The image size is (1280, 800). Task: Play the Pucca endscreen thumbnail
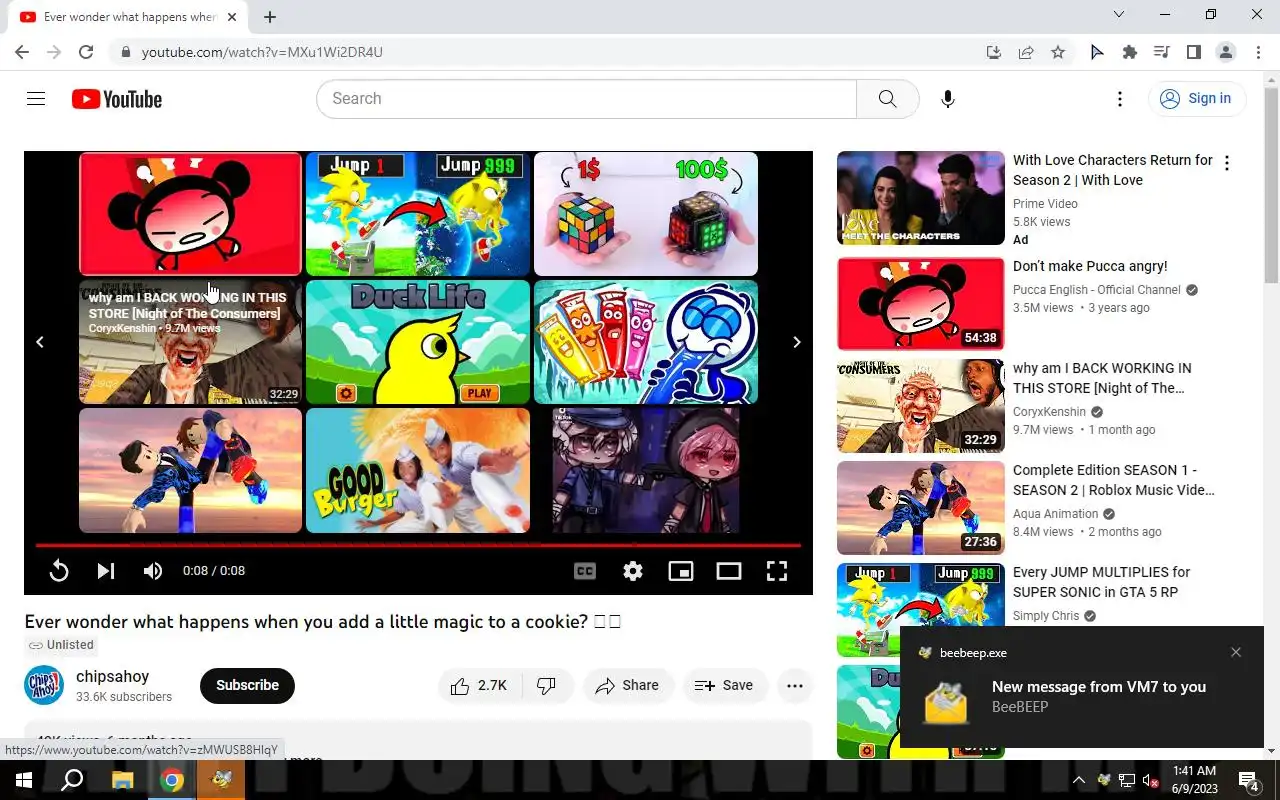(190, 214)
